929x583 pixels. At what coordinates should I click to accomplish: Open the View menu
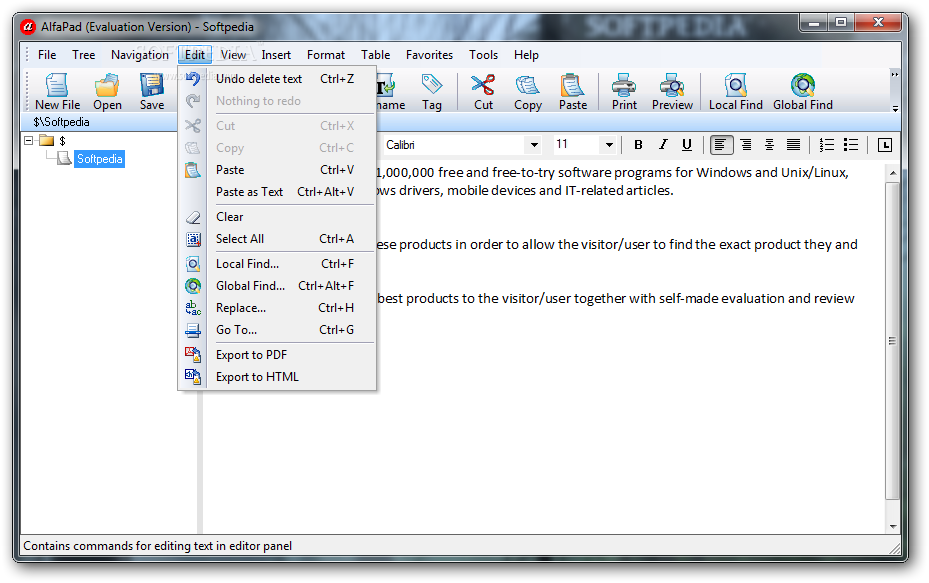point(233,55)
